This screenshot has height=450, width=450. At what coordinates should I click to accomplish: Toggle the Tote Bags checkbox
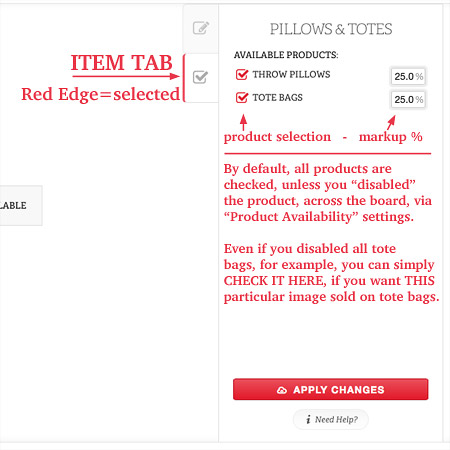[x=242, y=98]
